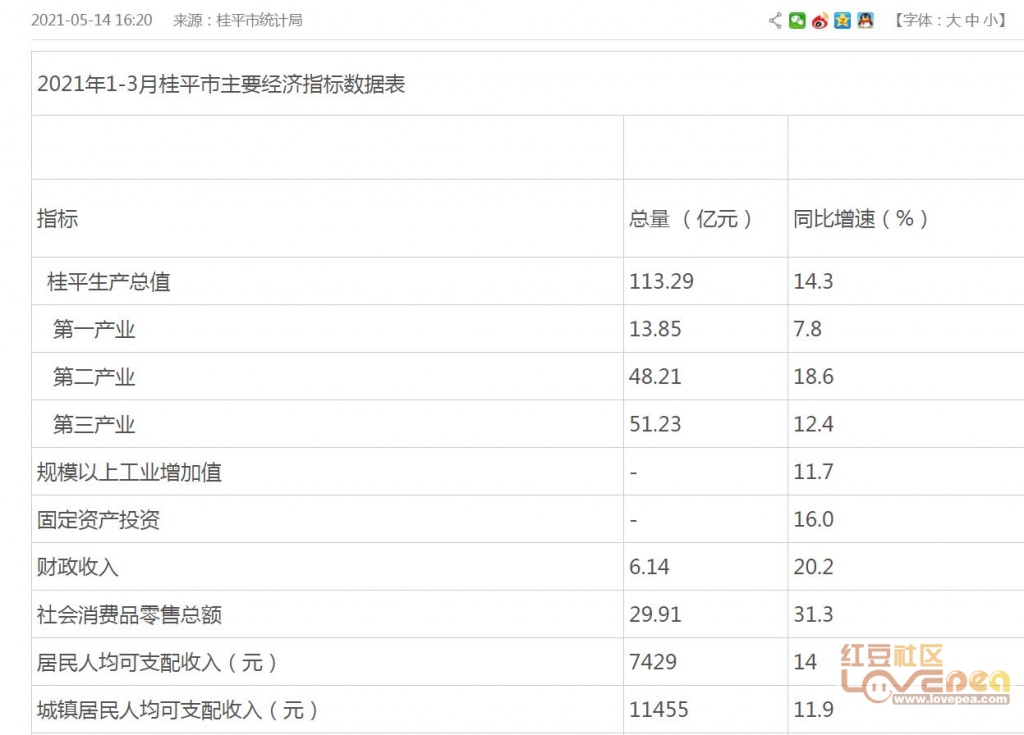Screen dimensions: 1024x735
Task: Share the page on Weibo
Action: [x=818, y=20]
